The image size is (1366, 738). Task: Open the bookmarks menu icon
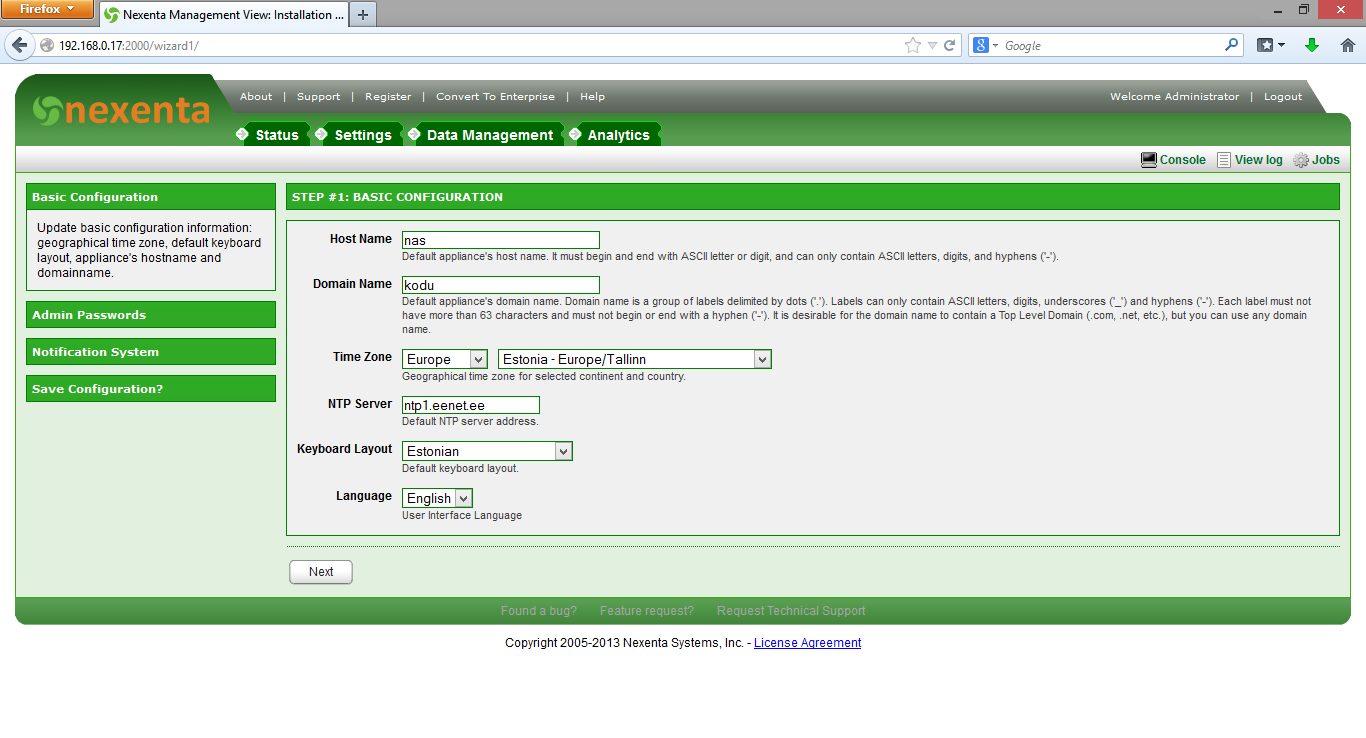(x=1271, y=45)
